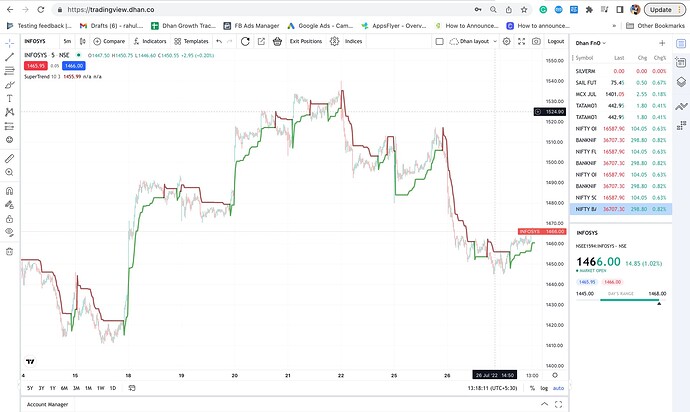This screenshot has height=412, width=690.
Task: Click the redo arrow
Action: click(229, 41)
